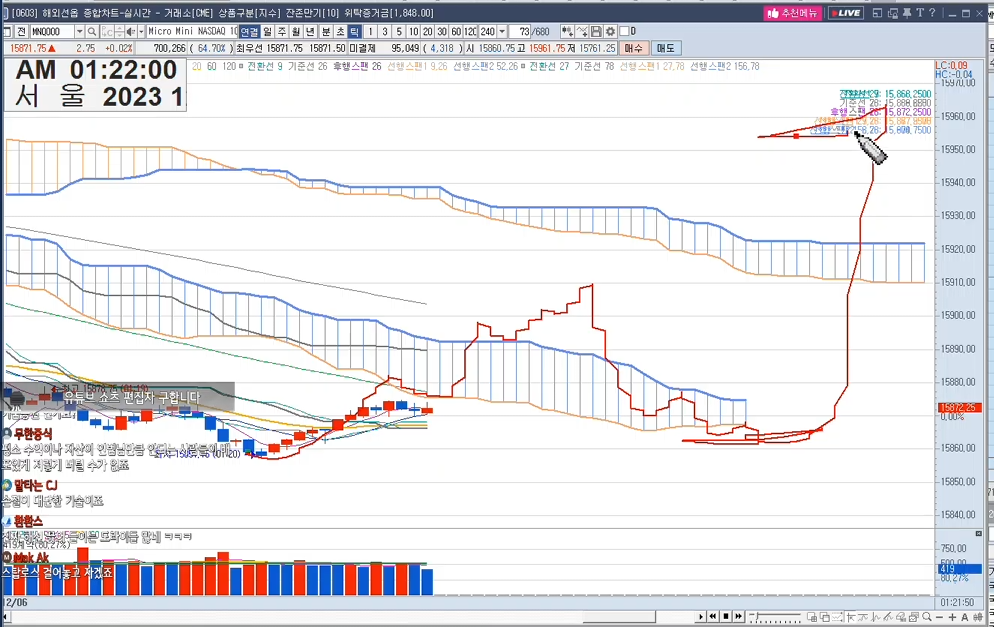This screenshot has height=627, width=994.
Task: Select the 틱 tick period tab
Action: [x=355, y=32]
